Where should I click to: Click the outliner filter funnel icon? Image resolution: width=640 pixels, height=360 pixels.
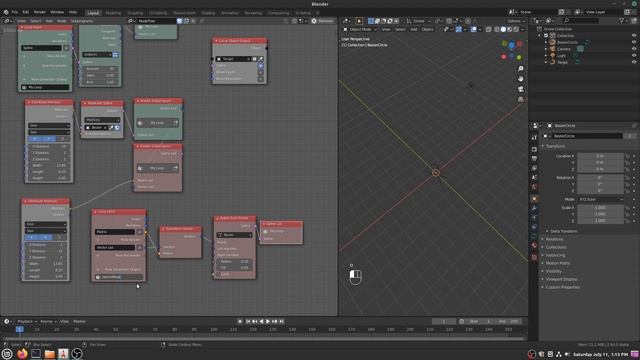(622, 20)
